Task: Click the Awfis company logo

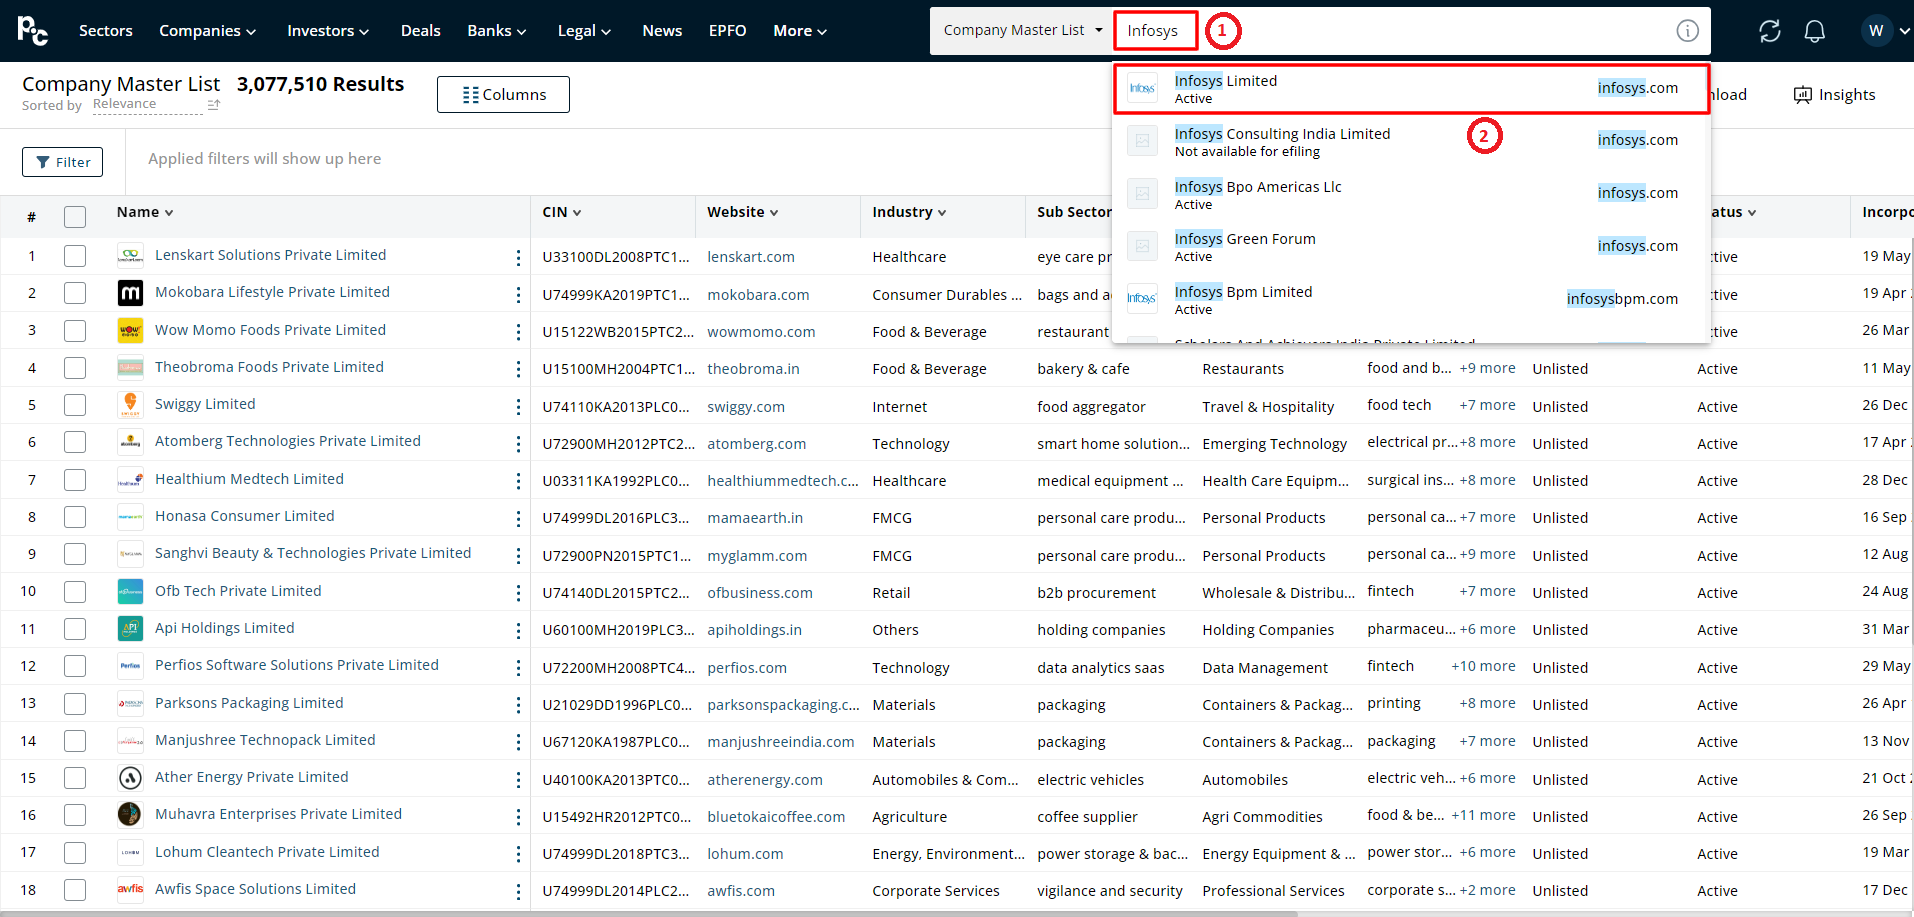Action: pos(130,889)
